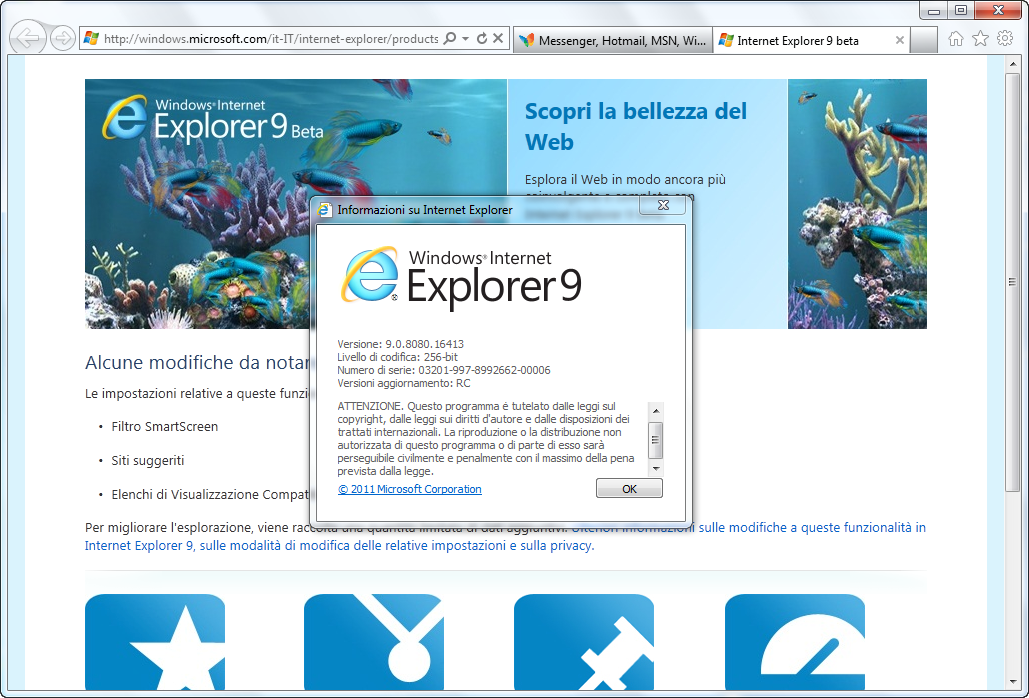Viewport: 1029px width, 698px height.
Task: Open the Home page icon
Action: point(956,39)
